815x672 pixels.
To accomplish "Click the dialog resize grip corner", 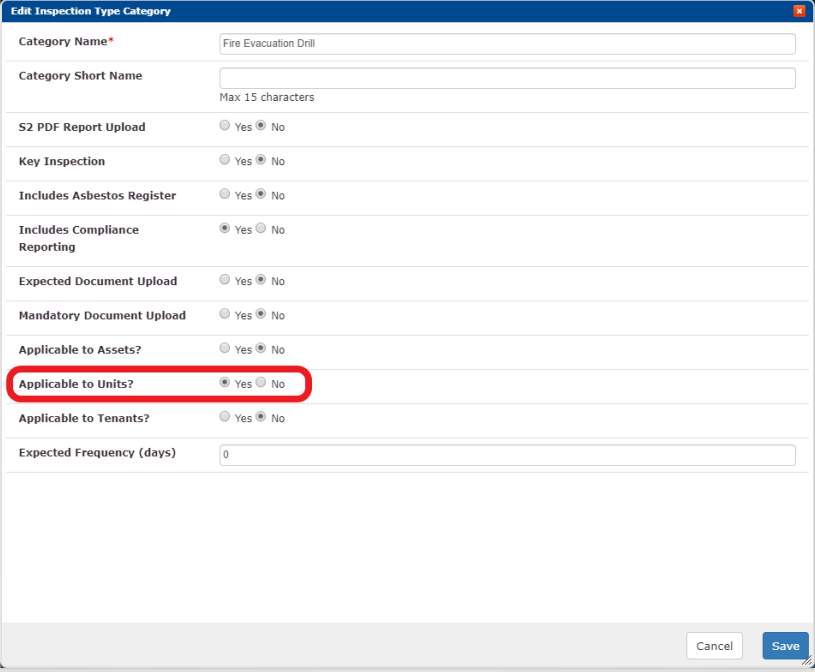I will pos(808,661).
